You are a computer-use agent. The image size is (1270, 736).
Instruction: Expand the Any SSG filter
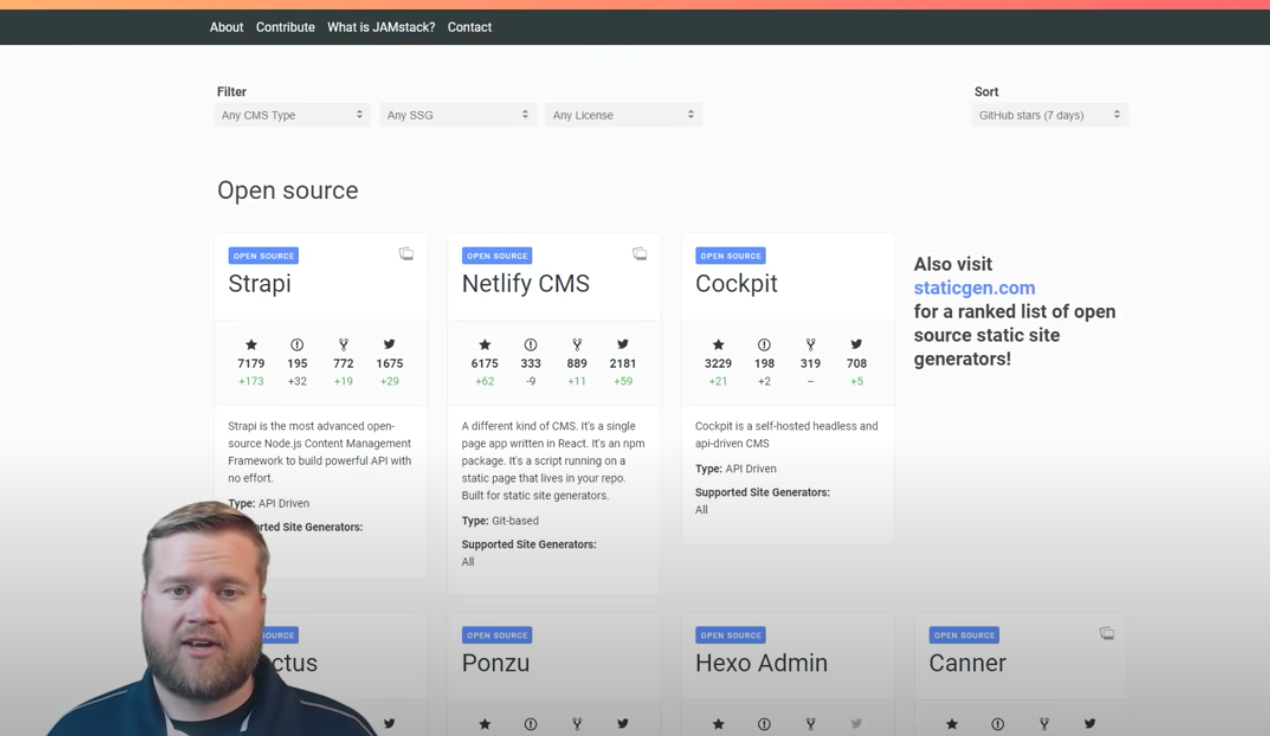point(458,115)
